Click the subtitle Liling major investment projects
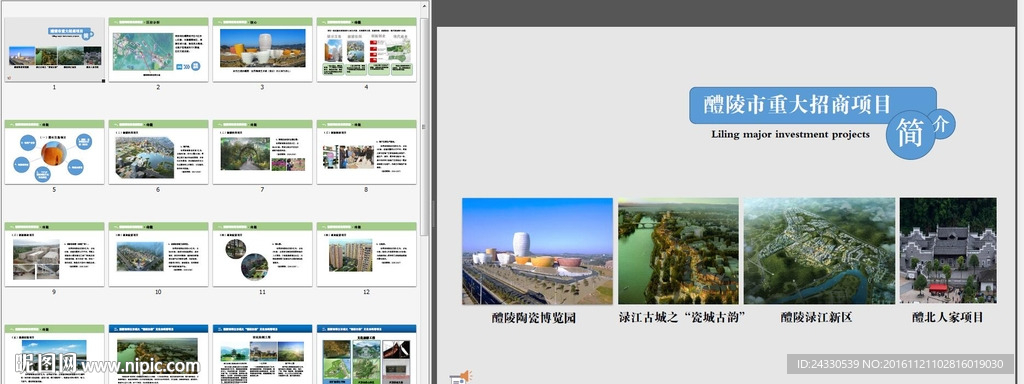This screenshot has width=1024, height=384. [x=790, y=135]
